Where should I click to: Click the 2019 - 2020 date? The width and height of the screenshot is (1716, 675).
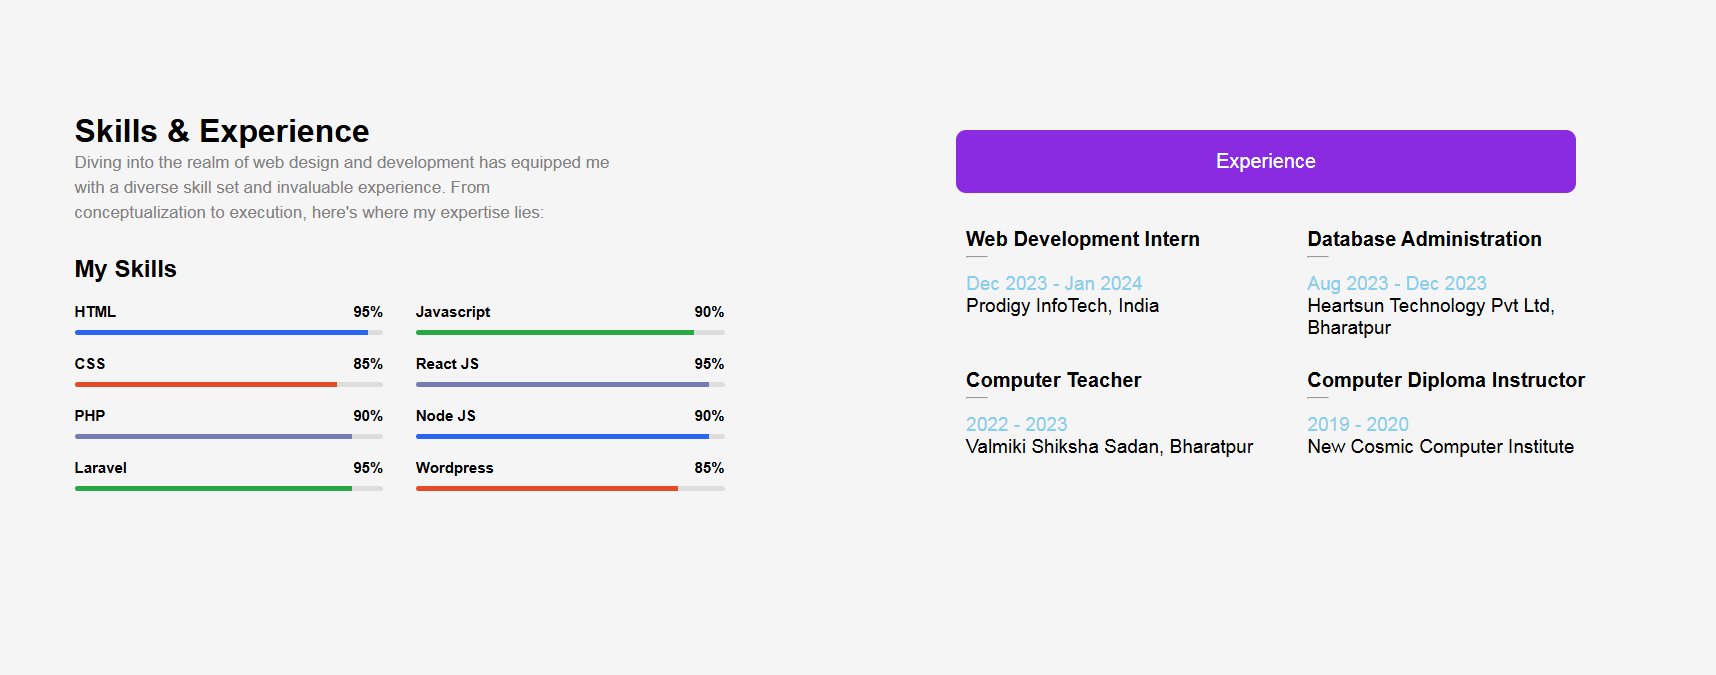[x=1357, y=424]
